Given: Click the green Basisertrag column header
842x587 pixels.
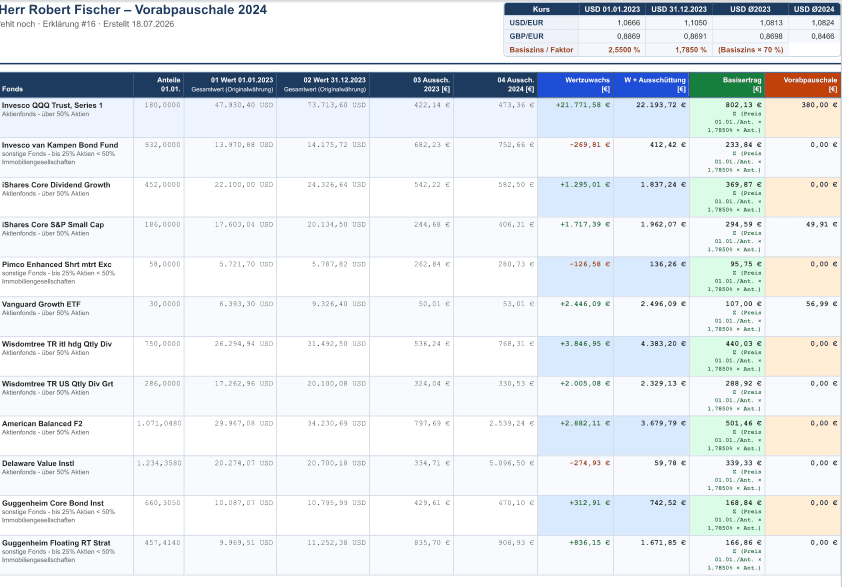Looking at the screenshot, I should click(x=727, y=85).
